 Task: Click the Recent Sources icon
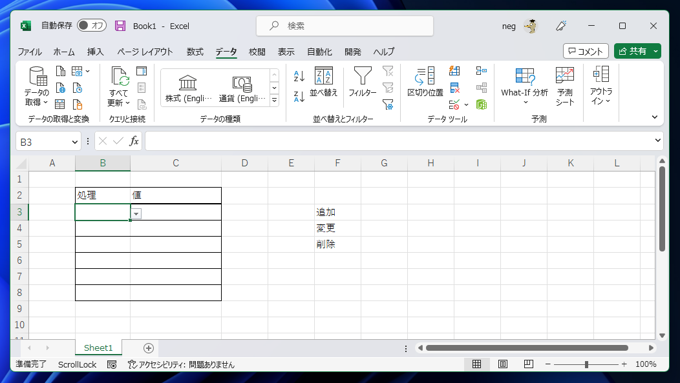coord(77,88)
